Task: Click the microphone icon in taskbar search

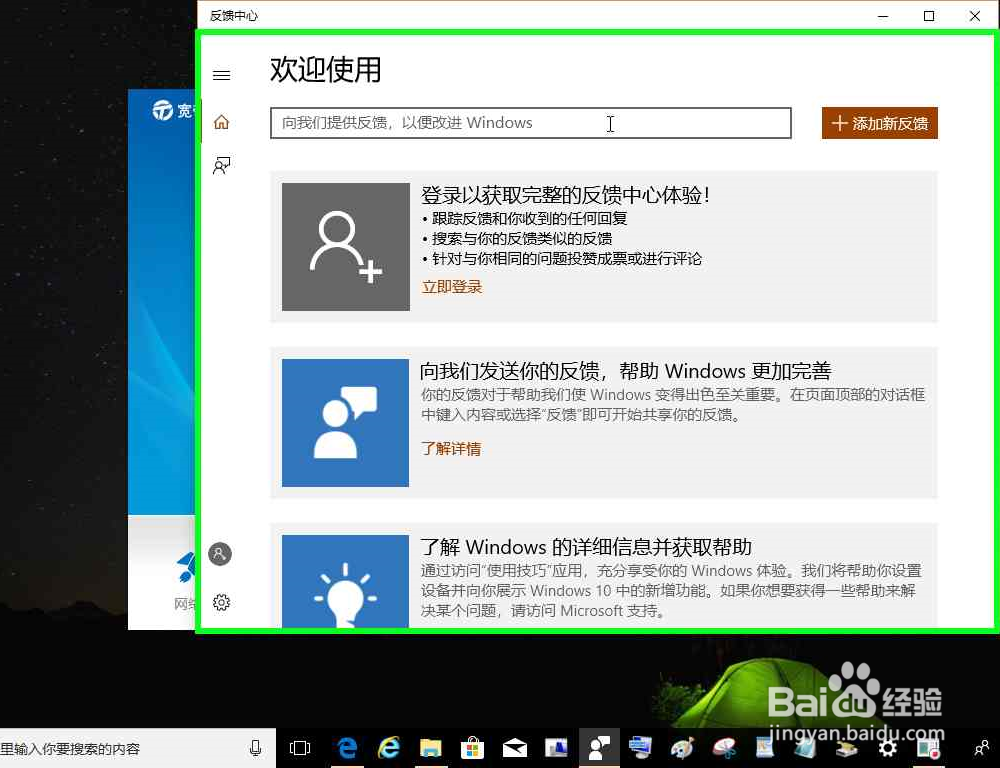Action: pos(257,747)
